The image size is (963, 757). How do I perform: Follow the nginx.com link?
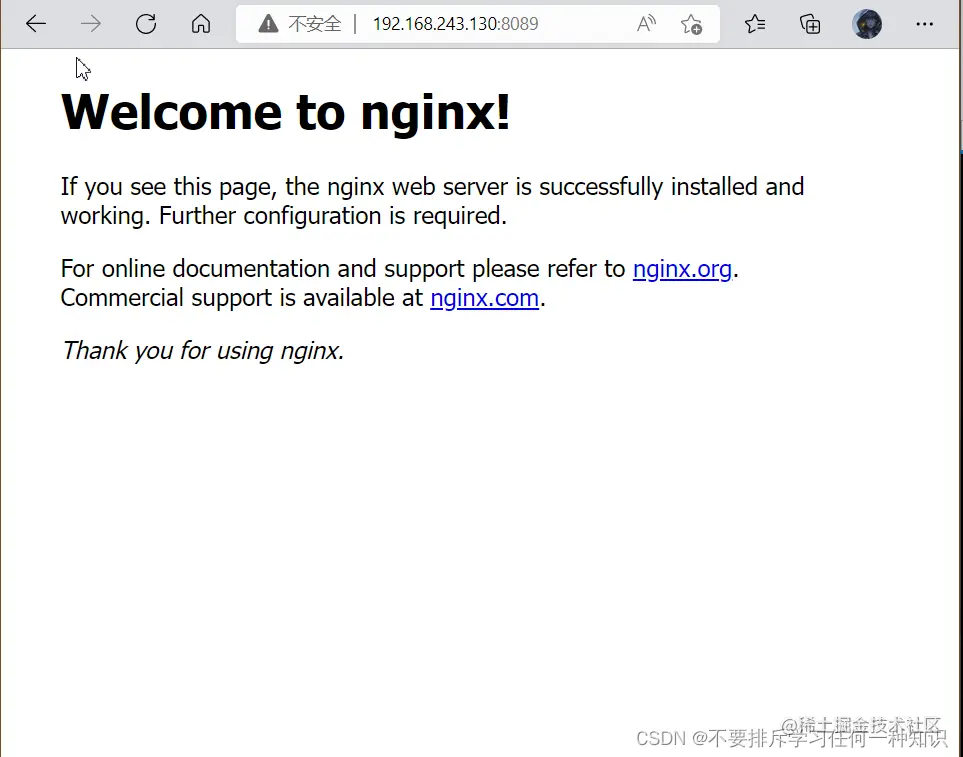tap(485, 298)
